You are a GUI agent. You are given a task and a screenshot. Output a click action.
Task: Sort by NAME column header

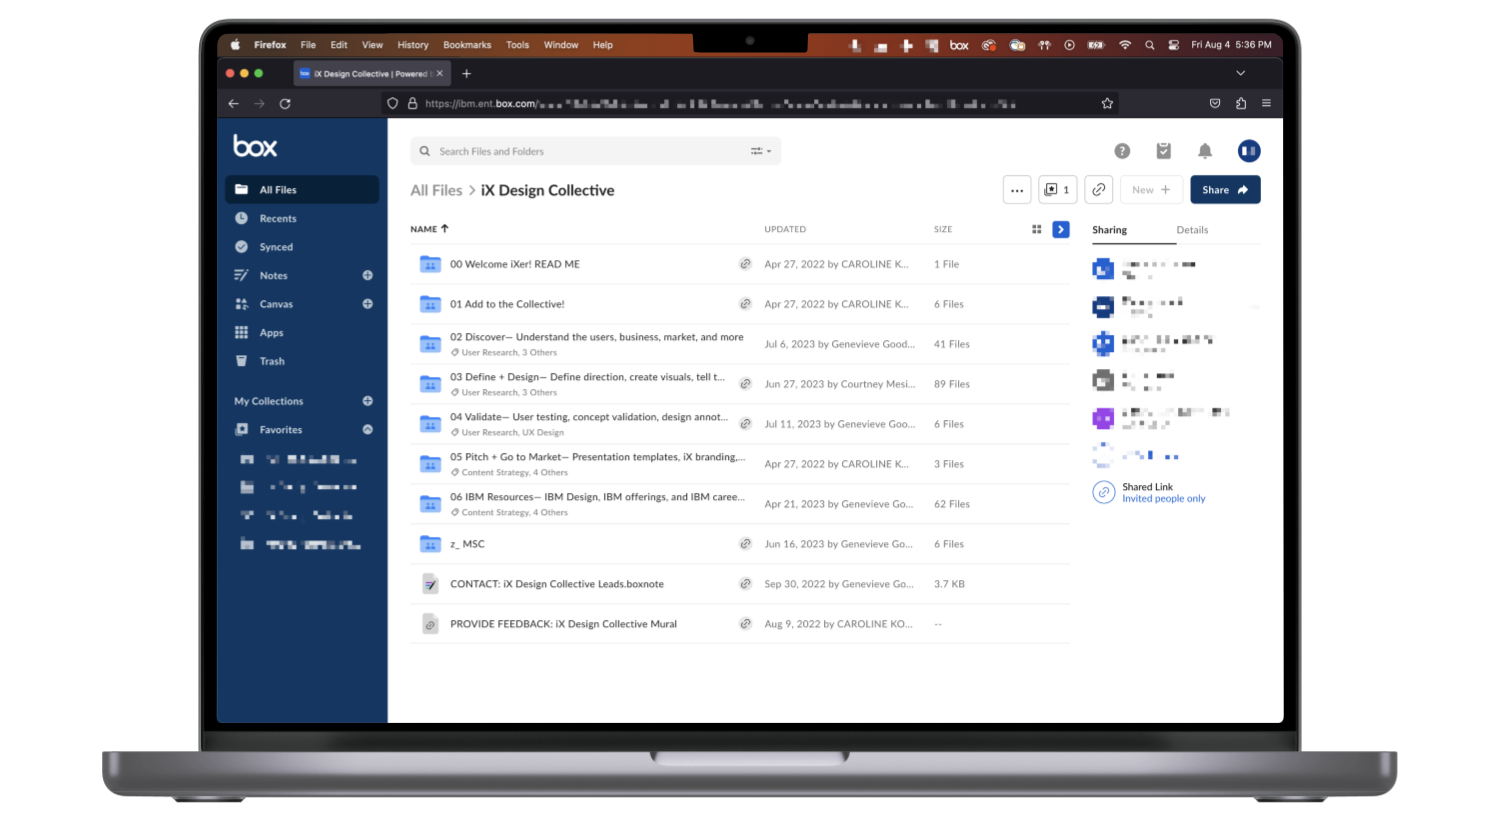[x=429, y=229]
